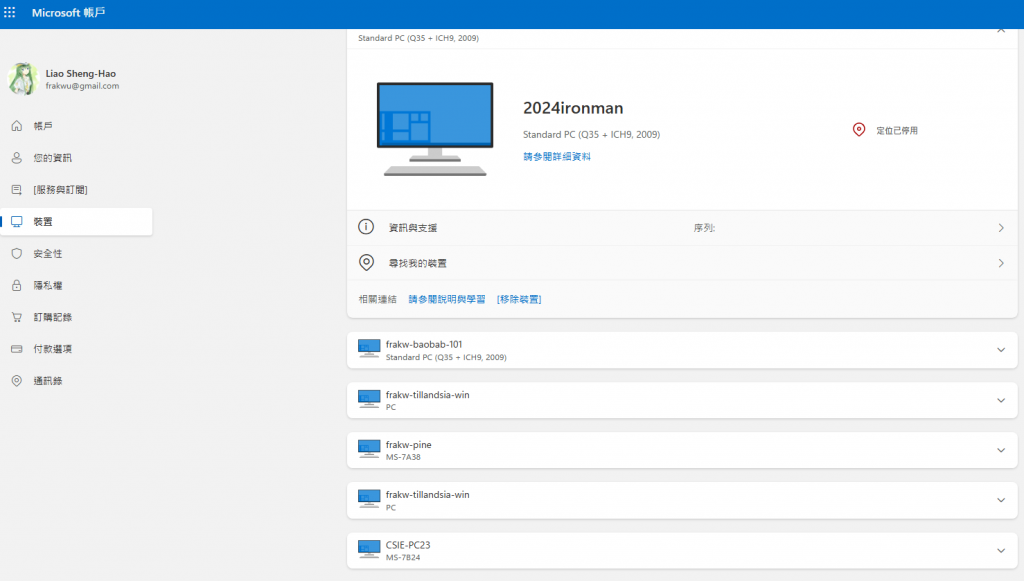Click the MS-7B24 model text

[403, 557]
